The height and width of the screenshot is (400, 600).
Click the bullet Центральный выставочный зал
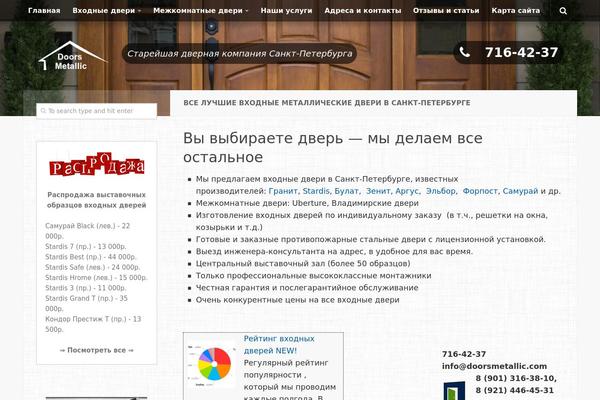[x=303, y=263]
